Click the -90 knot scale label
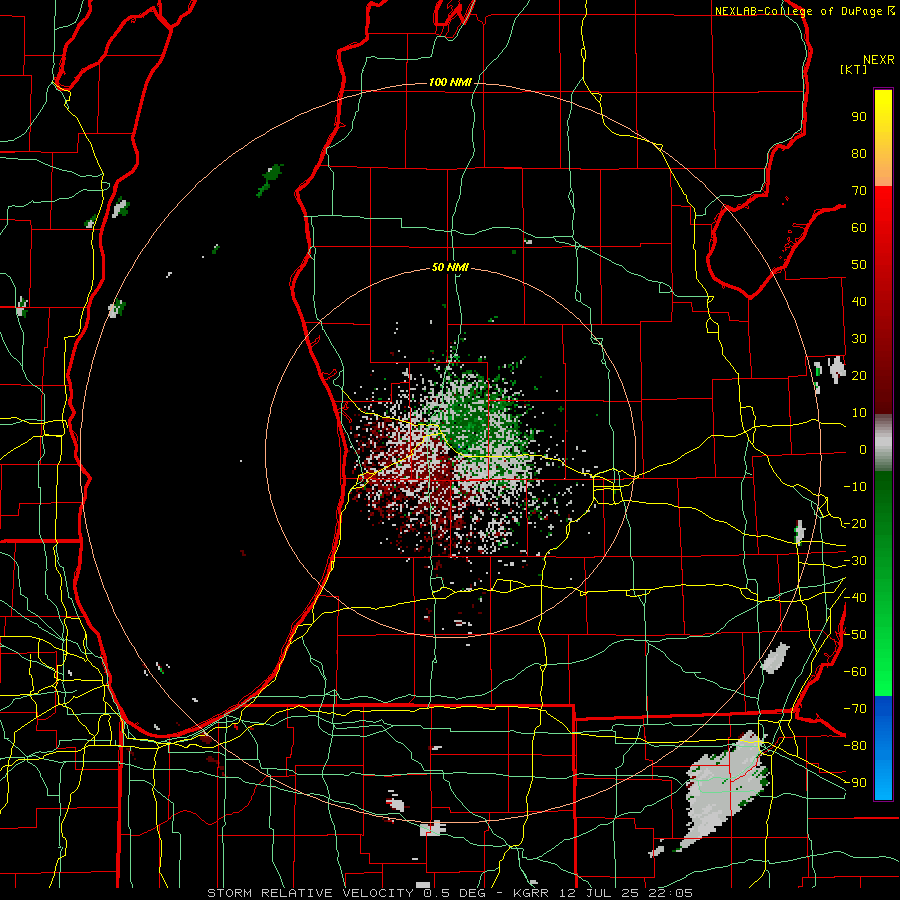 tap(855, 783)
